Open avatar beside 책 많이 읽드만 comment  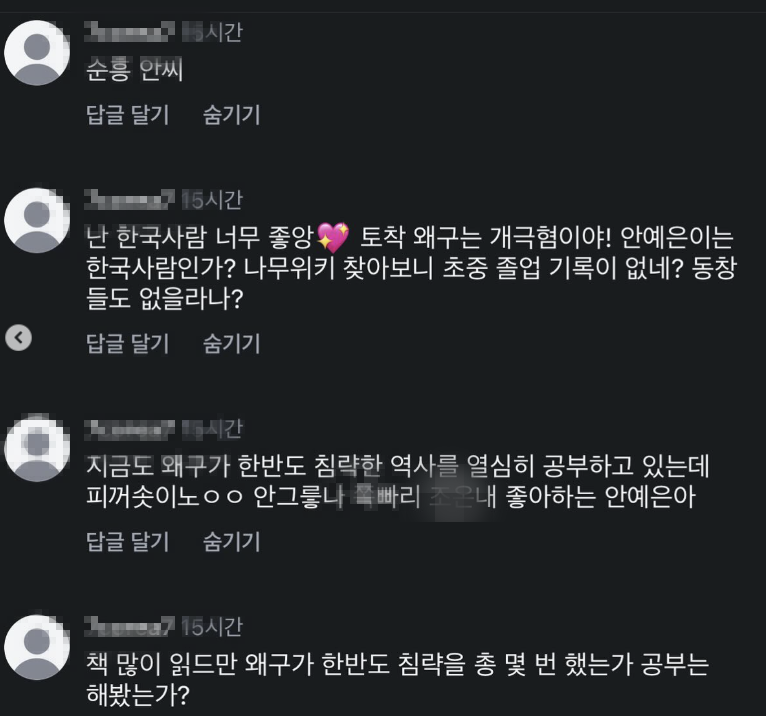point(37,647)
